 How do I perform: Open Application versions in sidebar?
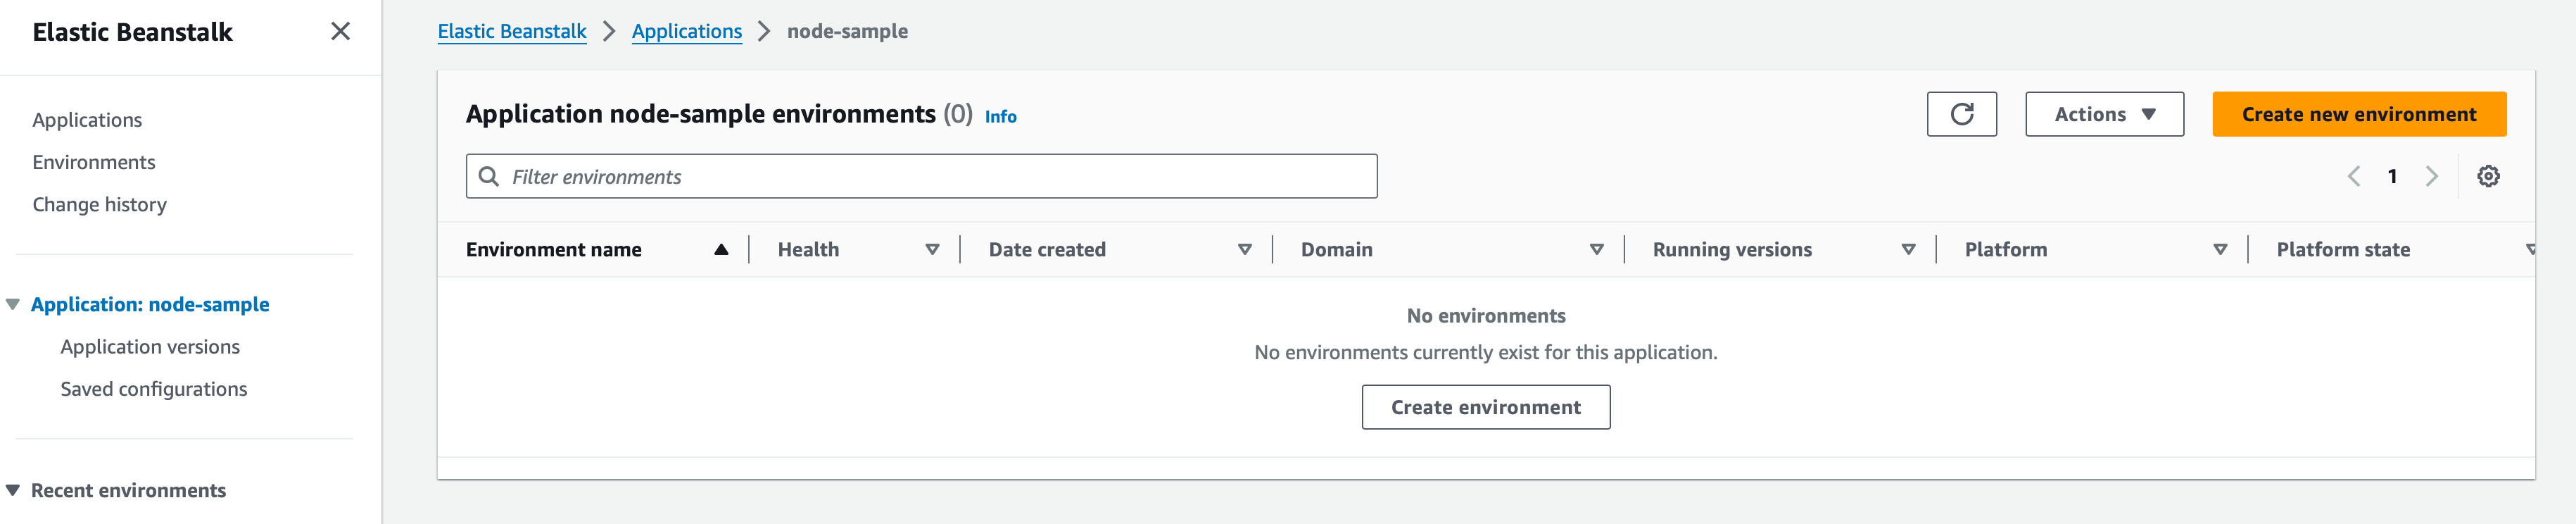(150, 347)
